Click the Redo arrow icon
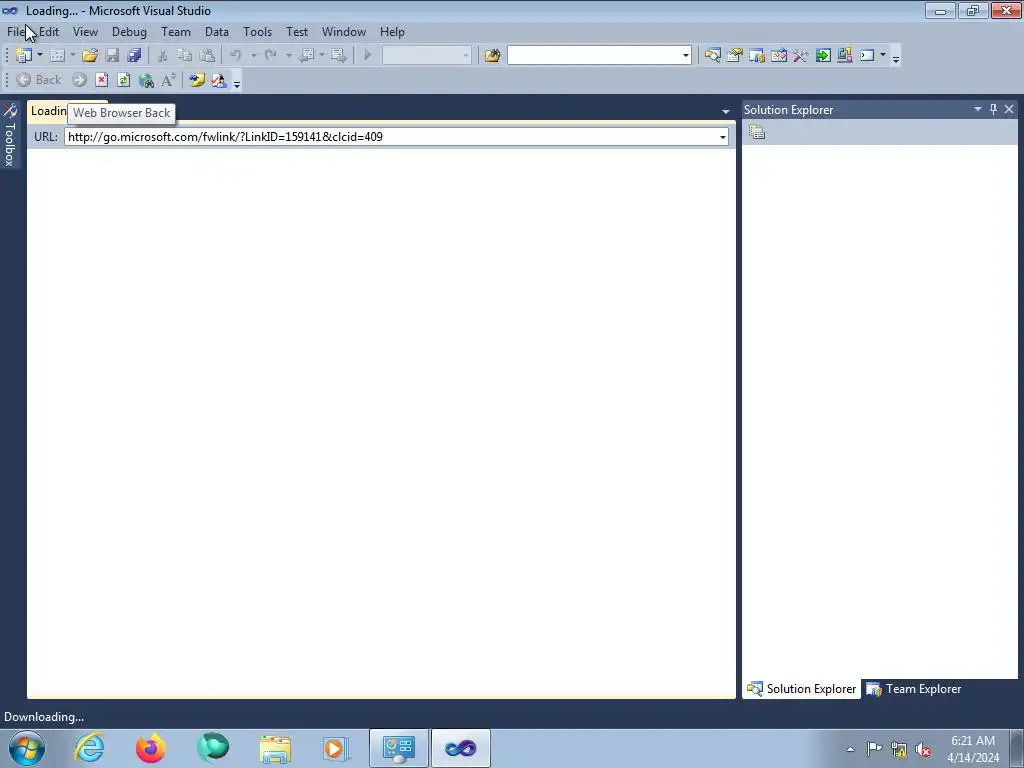1024x768 pixels. click(271, 56)
